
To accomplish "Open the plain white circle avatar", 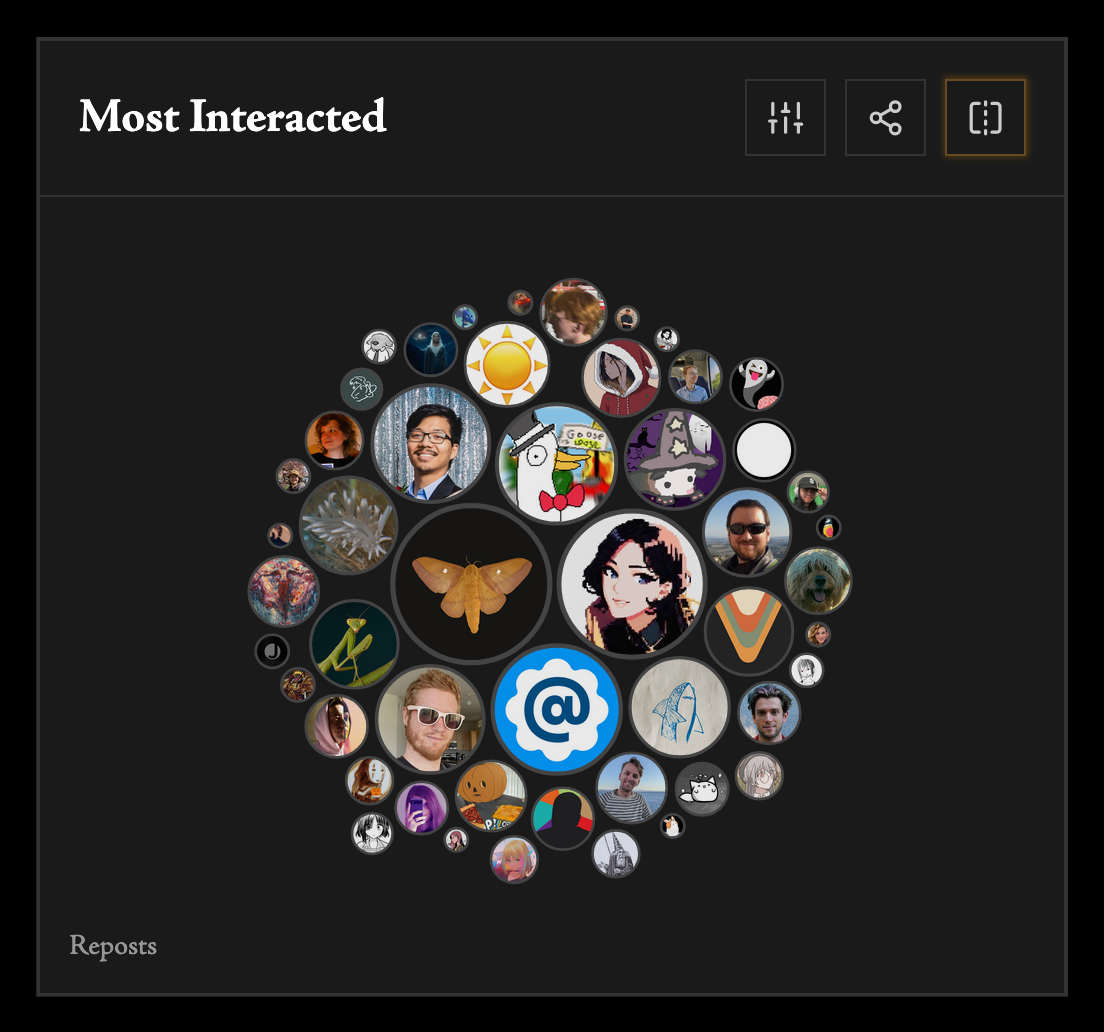I will click(x=764, y=450).
